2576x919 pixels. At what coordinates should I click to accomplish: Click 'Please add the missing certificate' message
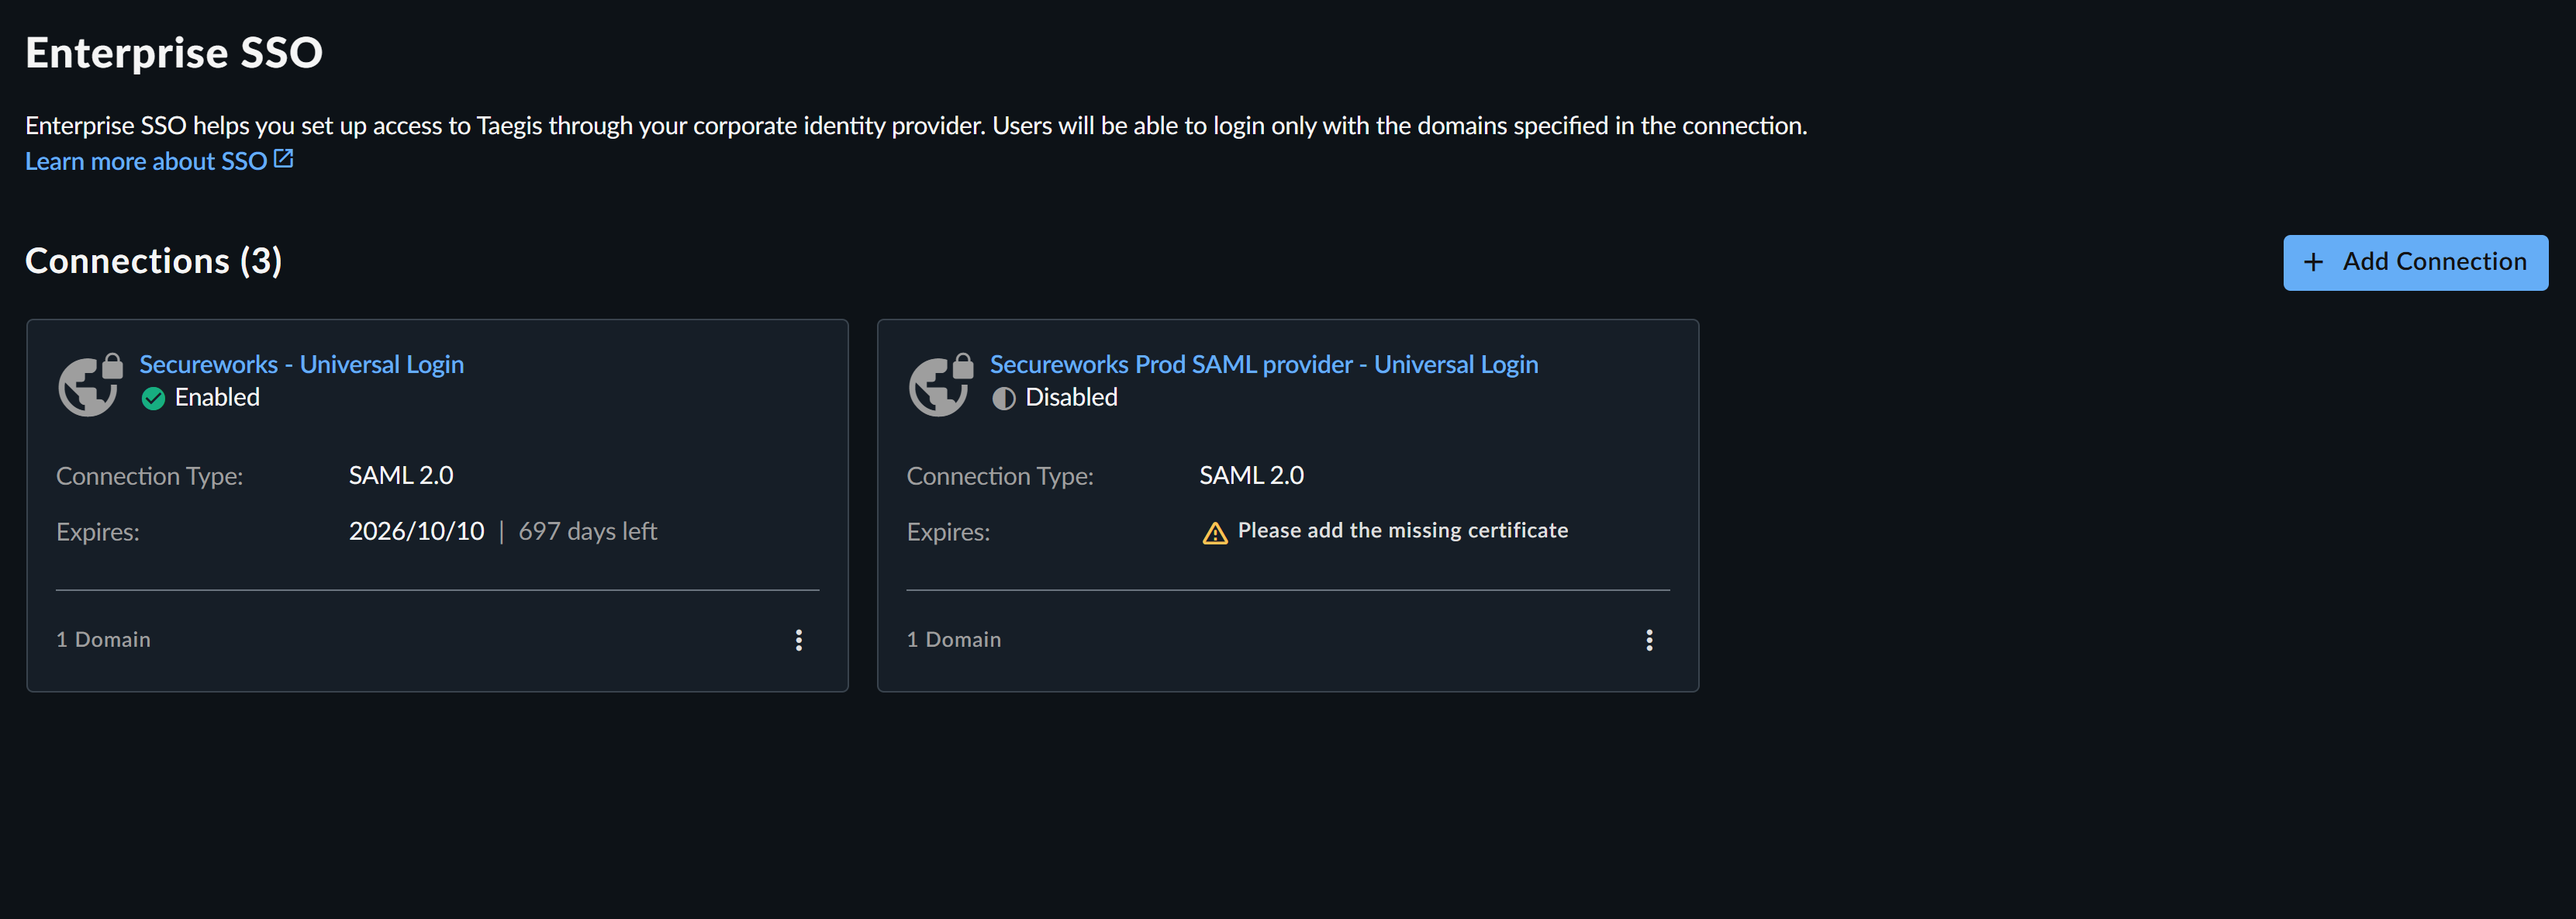point(1402,530)
